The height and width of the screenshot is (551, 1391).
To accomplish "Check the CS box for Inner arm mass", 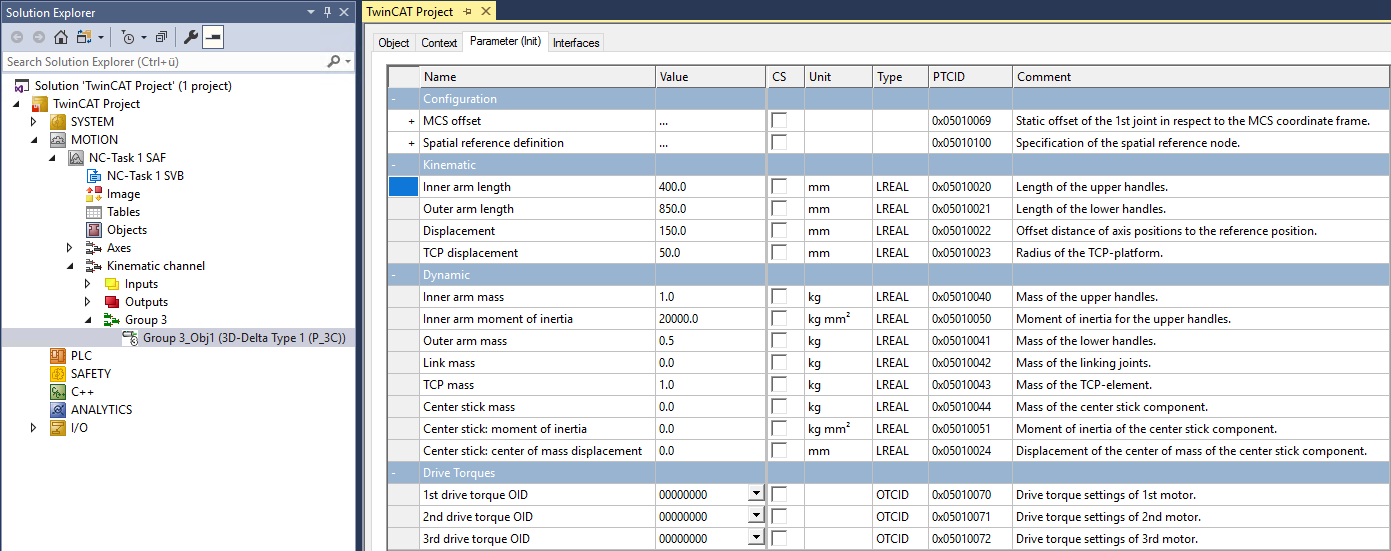I will pyautogui.click(x=778, y=297).
